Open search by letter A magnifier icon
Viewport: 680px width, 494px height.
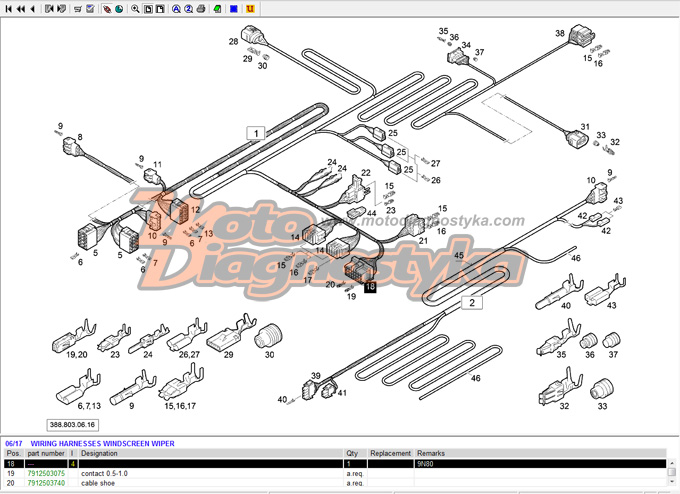pyautogui.click(x=176, y=9)
